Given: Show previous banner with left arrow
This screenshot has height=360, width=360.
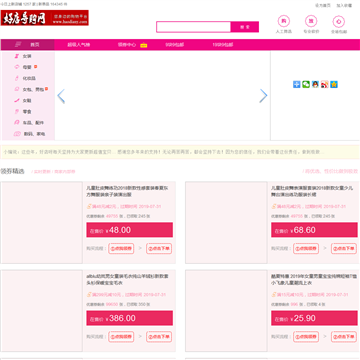Looking at the screenshot, I should coord(61,96).
